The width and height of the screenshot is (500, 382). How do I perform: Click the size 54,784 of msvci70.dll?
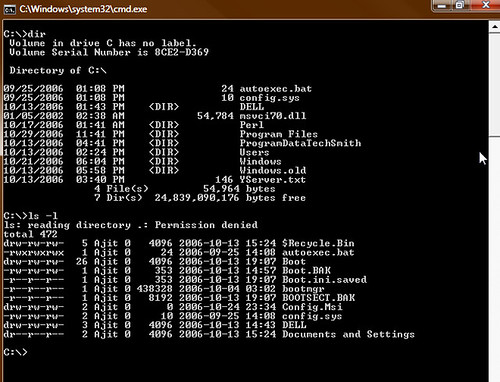coord(215,116)
